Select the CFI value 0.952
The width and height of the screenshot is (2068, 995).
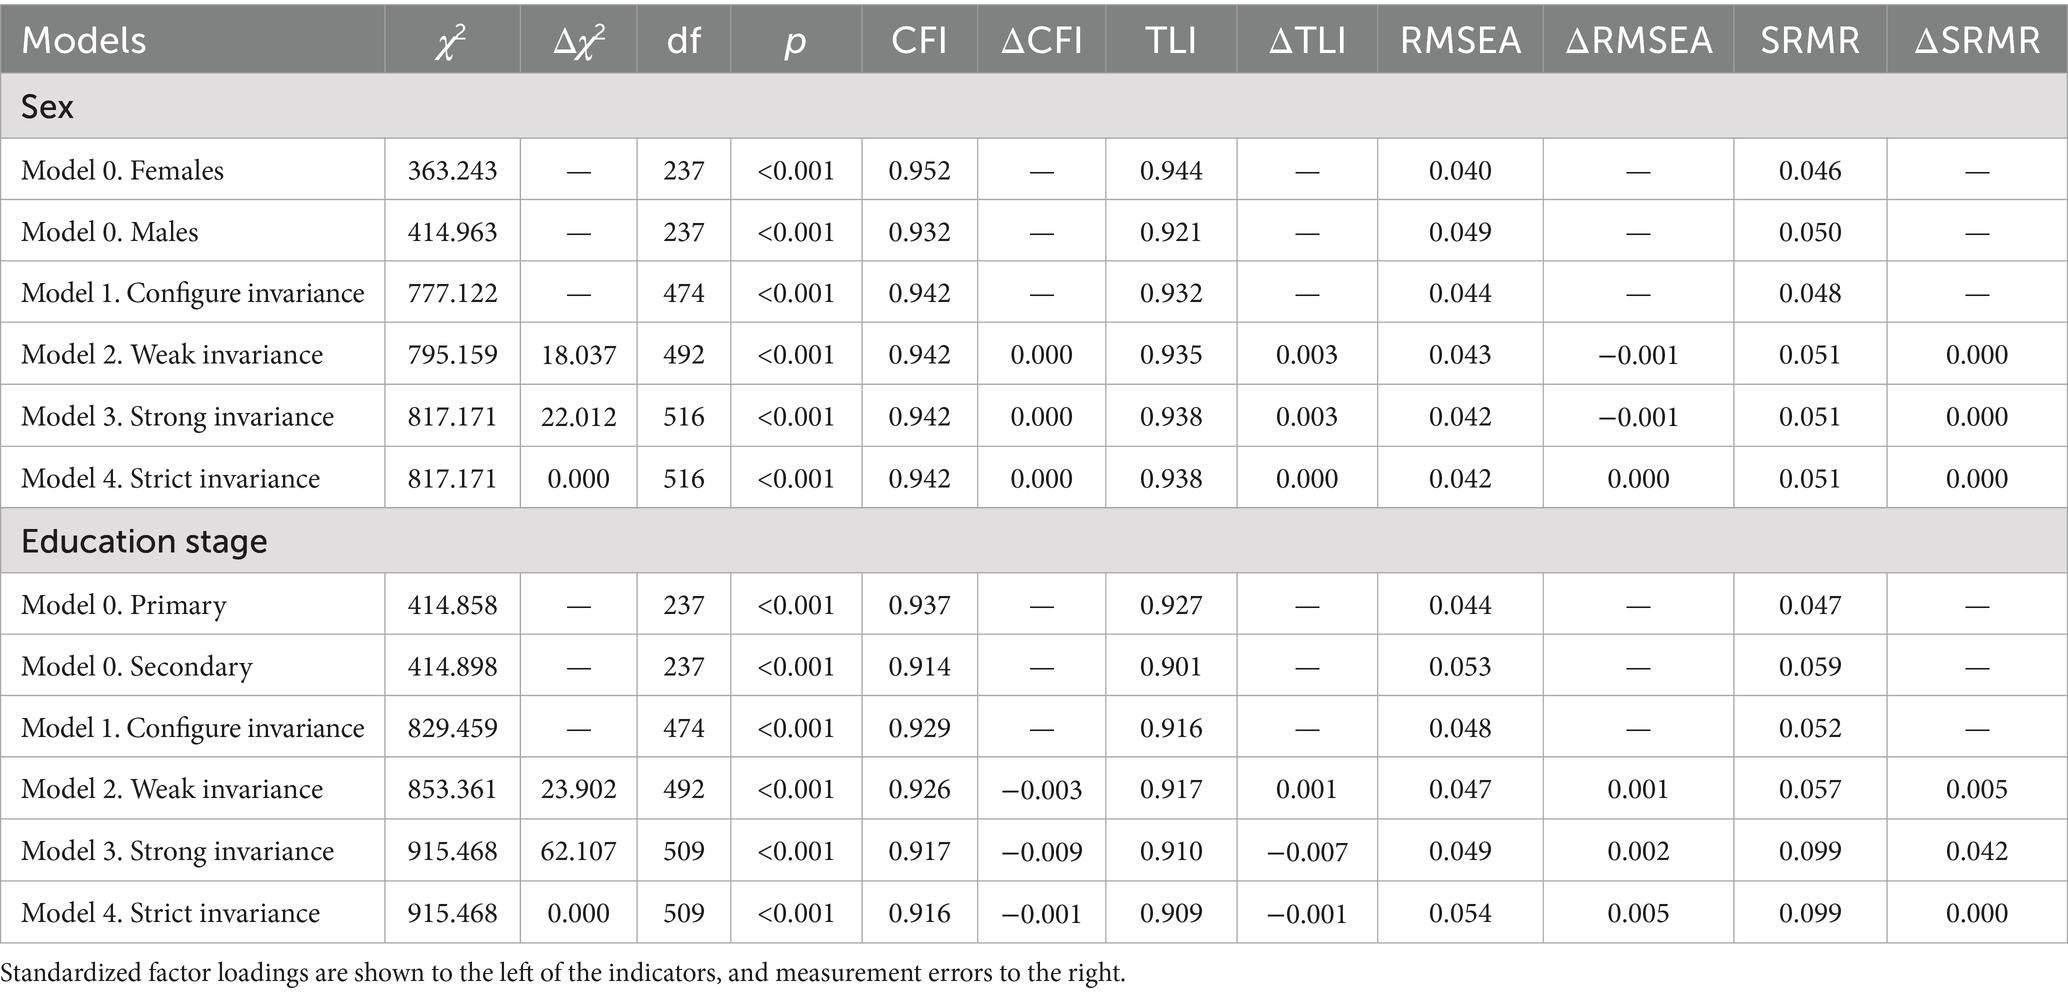919,170
